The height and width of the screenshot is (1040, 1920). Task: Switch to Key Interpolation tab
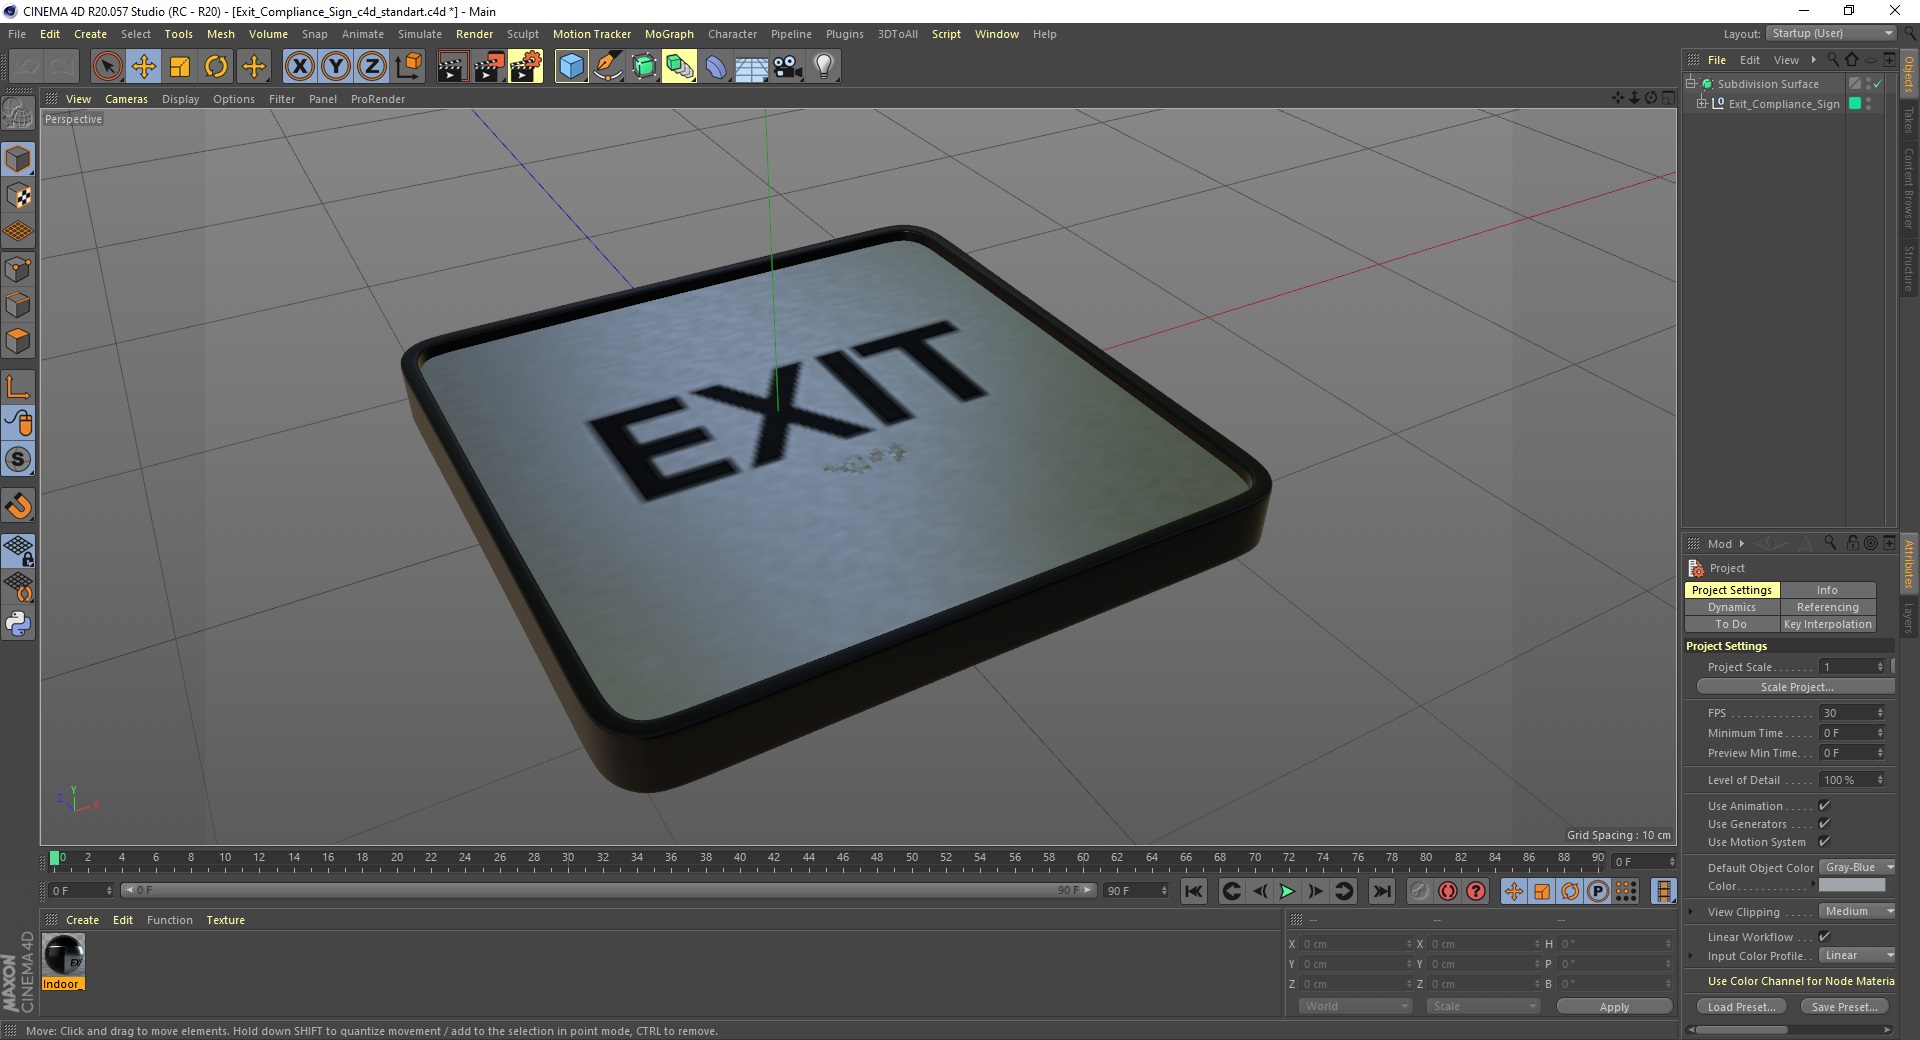(1828, 624)
